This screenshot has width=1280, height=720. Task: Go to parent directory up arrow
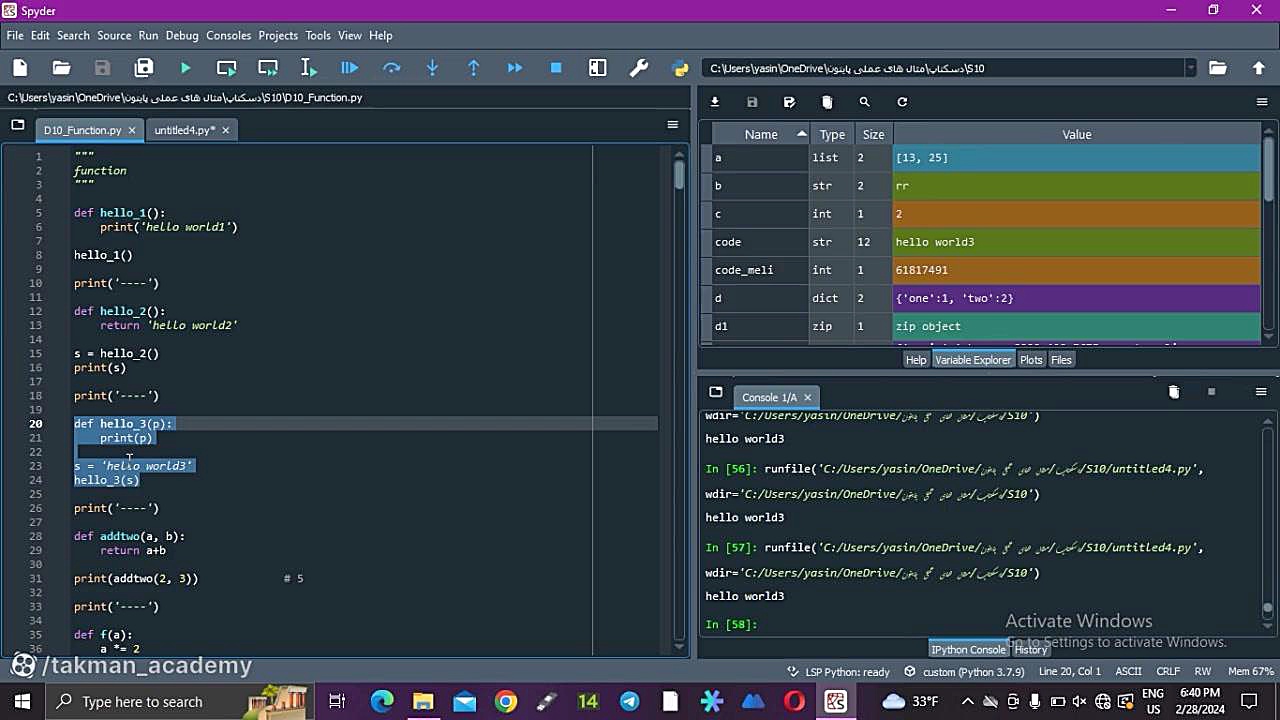1259,68
